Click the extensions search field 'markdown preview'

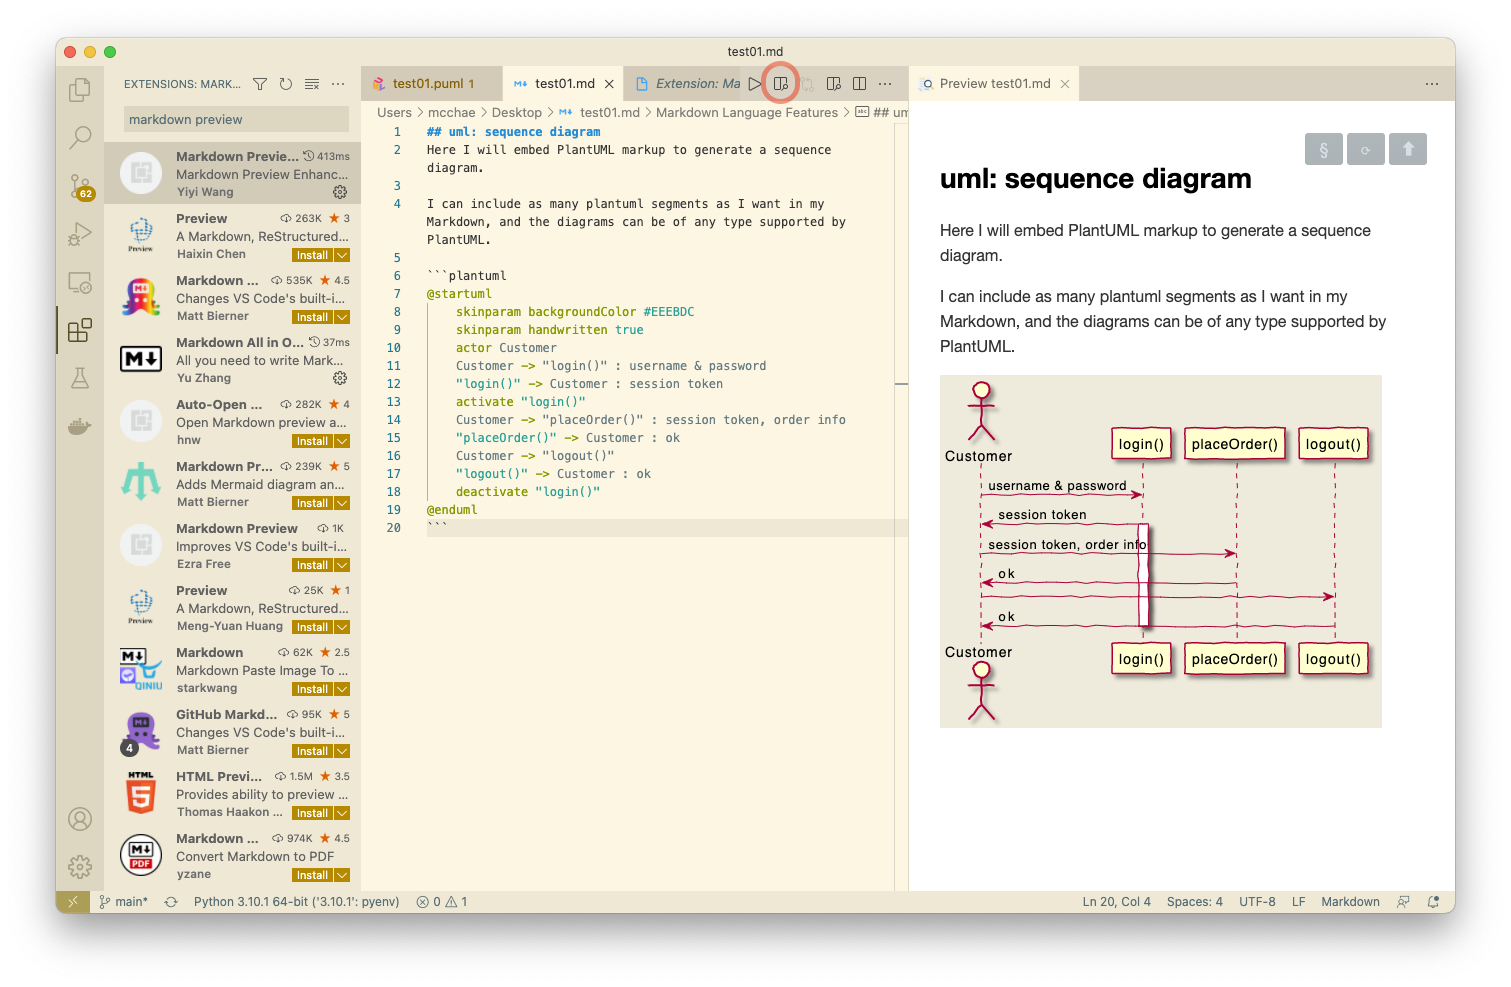pyautogui.click(x=236, y=120)
